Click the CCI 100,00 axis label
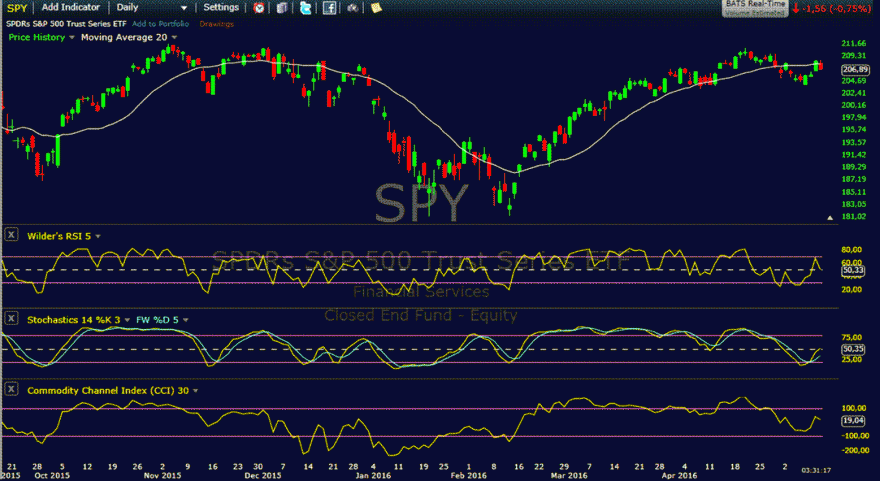880x481 pixels. pyautogui.click(x=854, y=408)
